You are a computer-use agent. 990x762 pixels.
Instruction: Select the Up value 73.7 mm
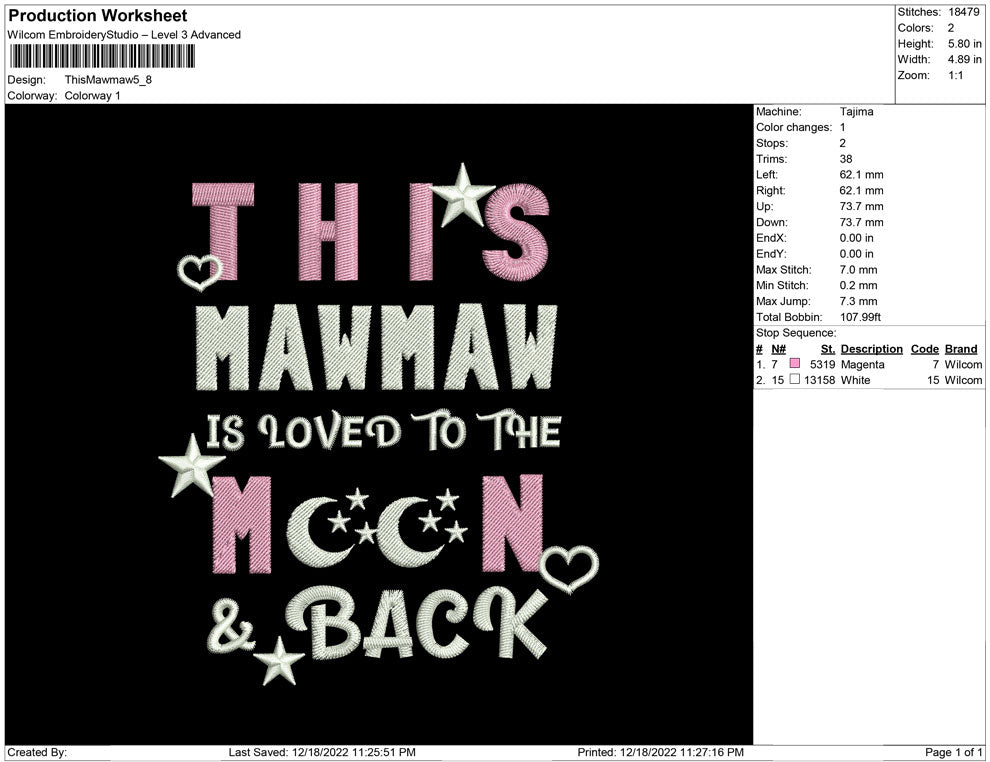coord(861,206)
